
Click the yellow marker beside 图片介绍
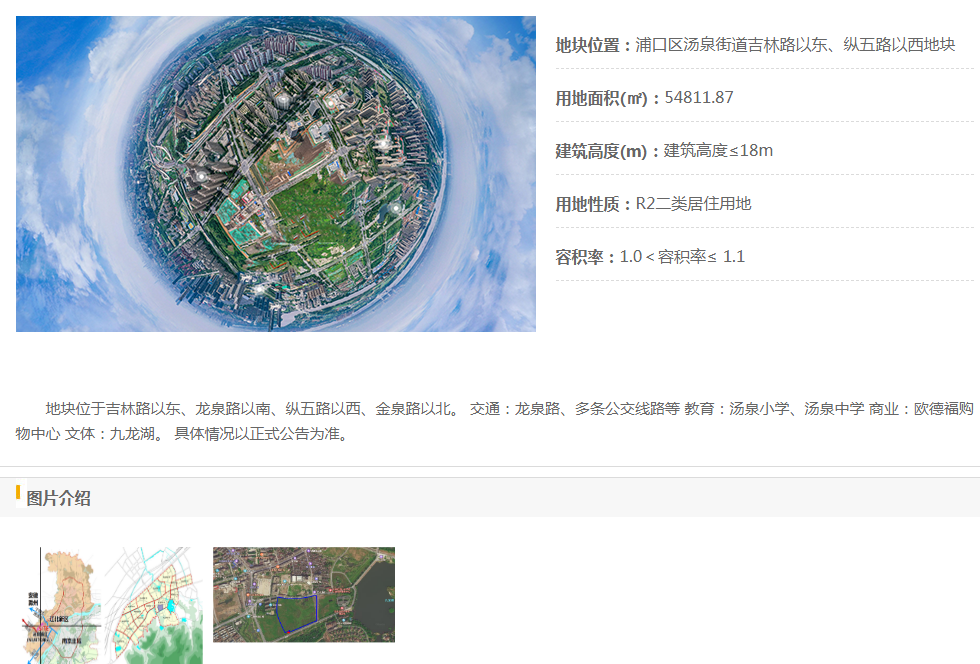coord(18,493)
